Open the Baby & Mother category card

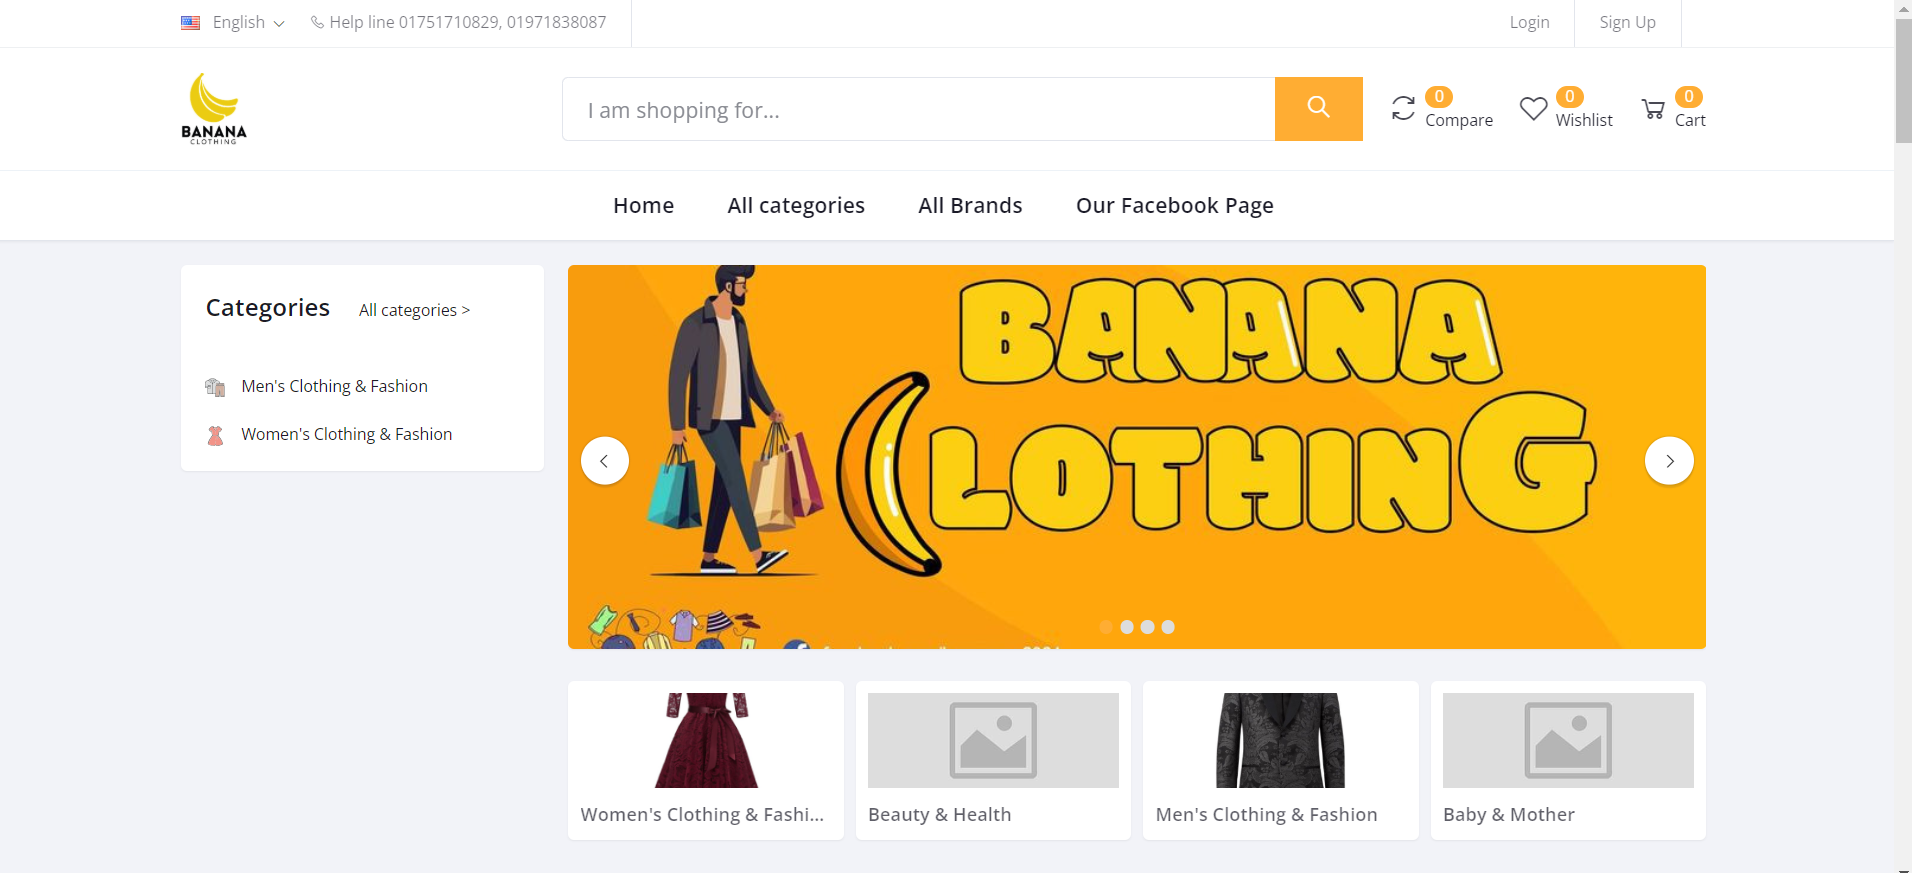tap(1567, 760)
